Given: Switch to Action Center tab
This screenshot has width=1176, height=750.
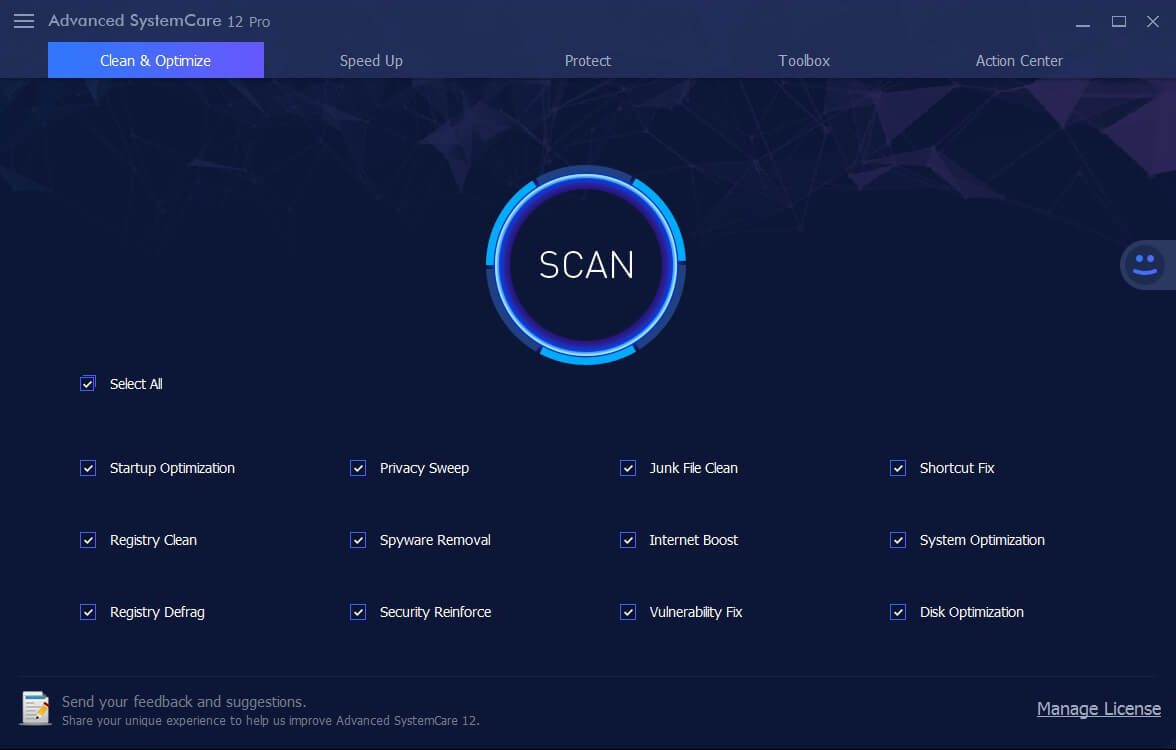Looking at the screenshot, I should [1019, 61].
